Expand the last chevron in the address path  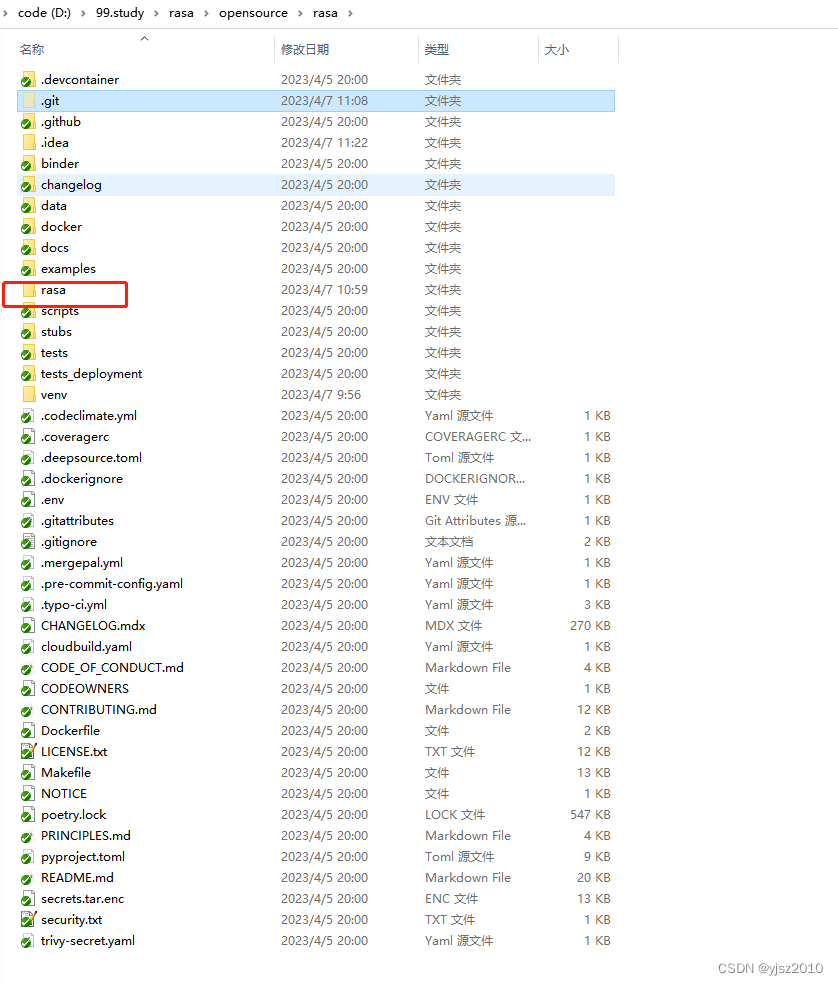pos(350,13)
